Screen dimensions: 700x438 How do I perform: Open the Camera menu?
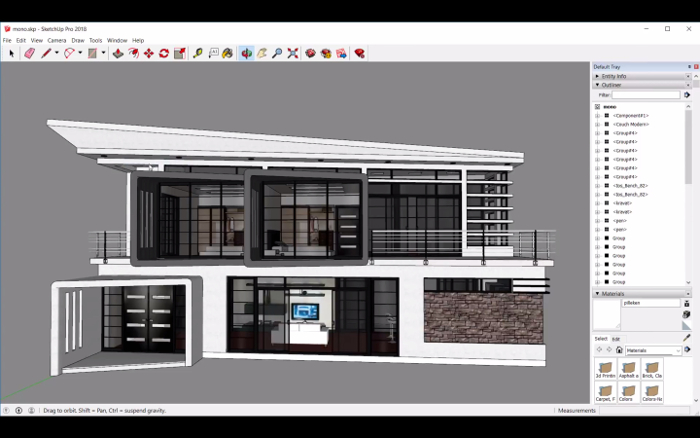[56, 40]
